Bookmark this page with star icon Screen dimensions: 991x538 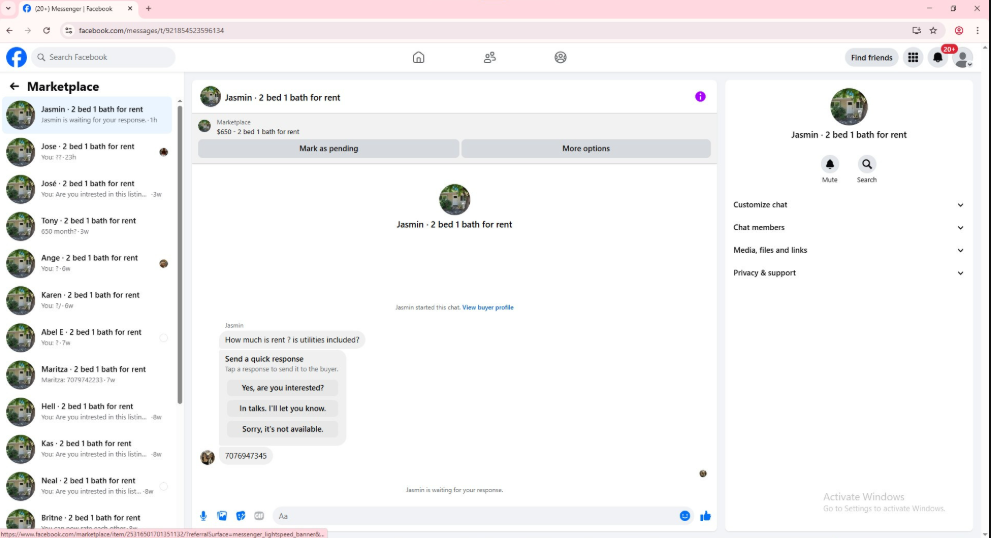click(933, 30)
